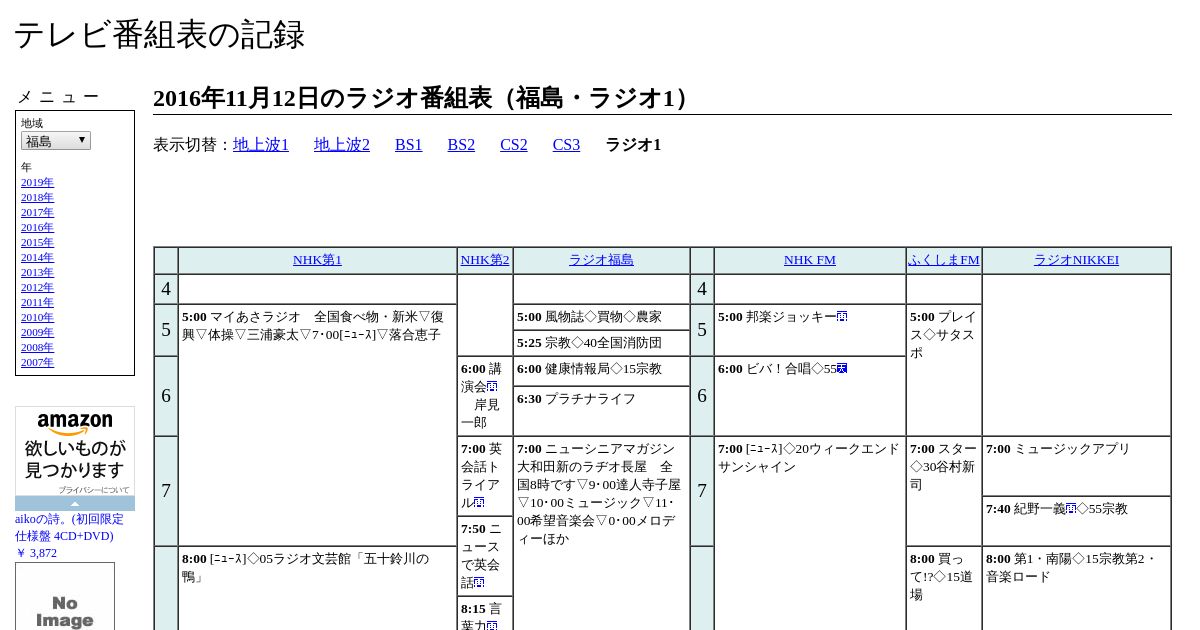The height and width of the screenshot is (630, 1200).
Task: Open the ラジオ福島 channel header link
Action: (x=601, y=260)
